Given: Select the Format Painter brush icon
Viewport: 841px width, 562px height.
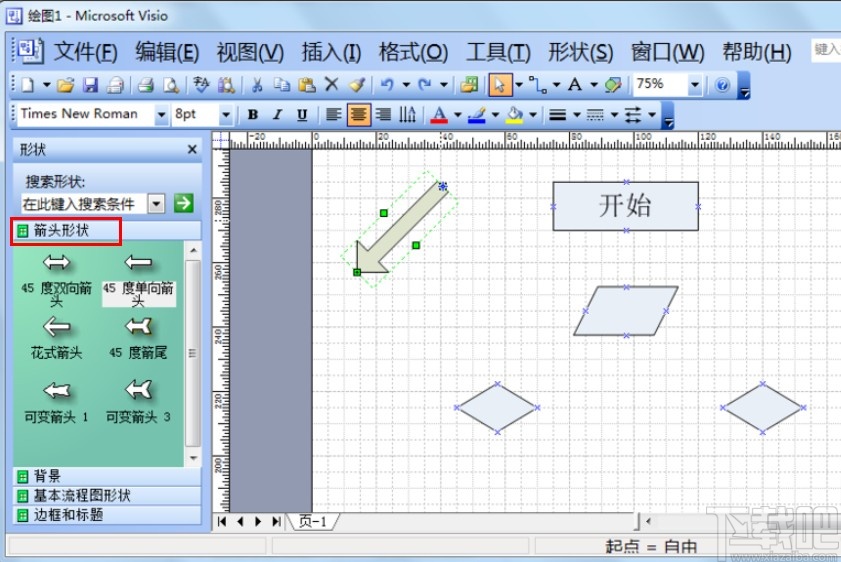Looking at the screenshot, I should click(357, 85).
